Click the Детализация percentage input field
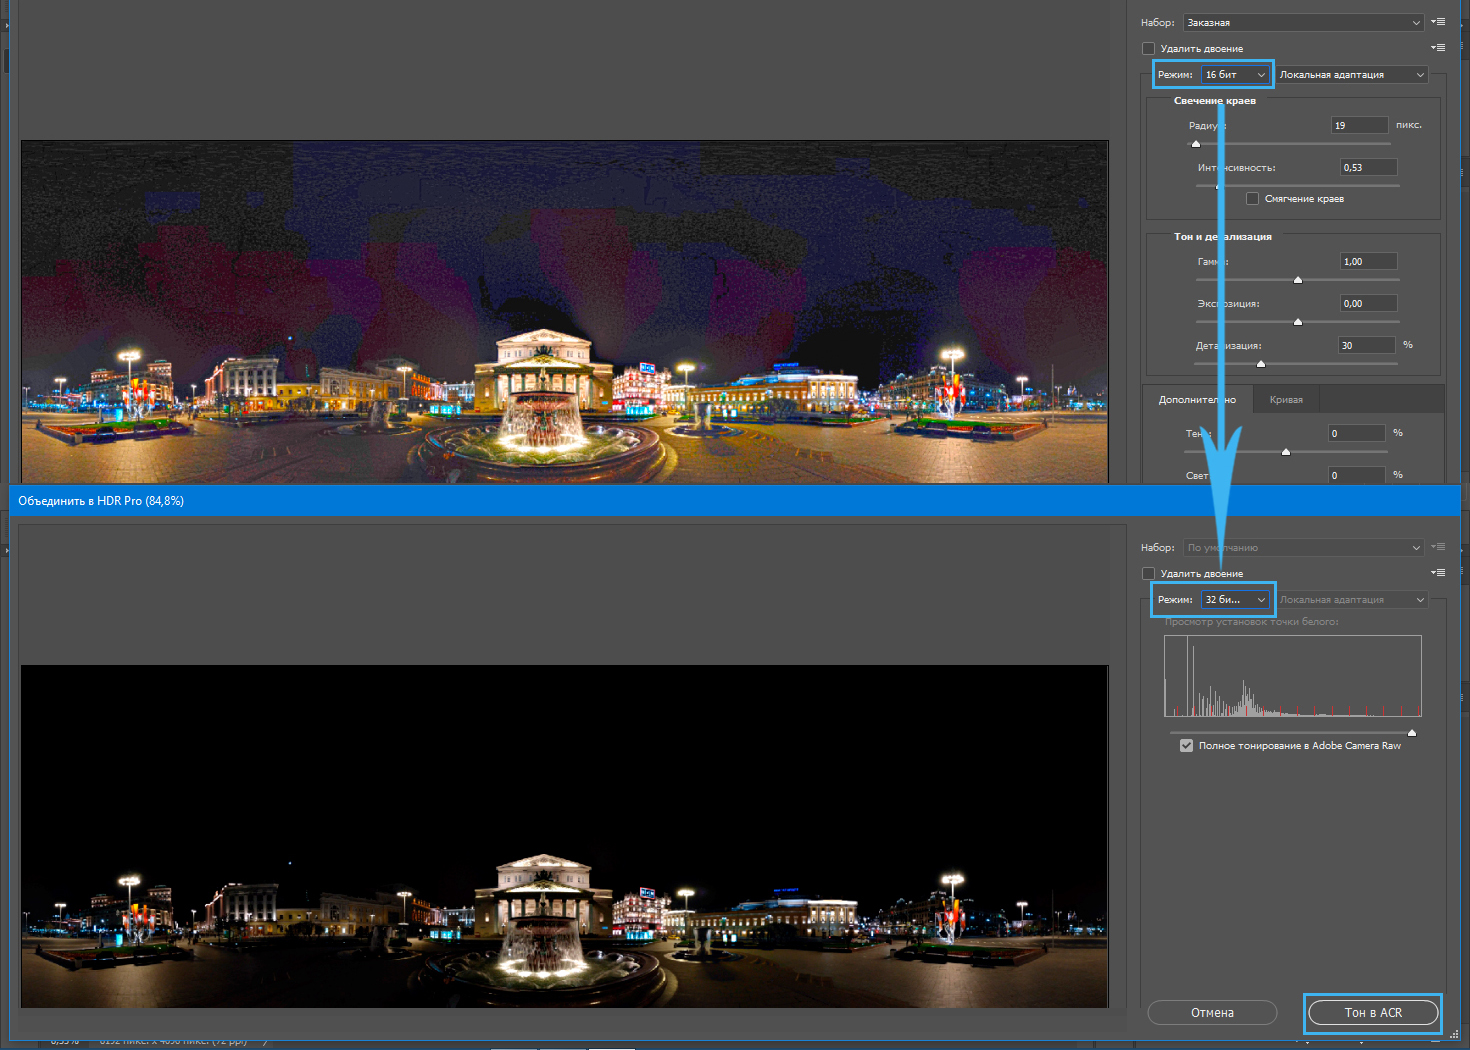Image resolution: width=1470 pixels, height=1050 pixels. click(1366, 346)
